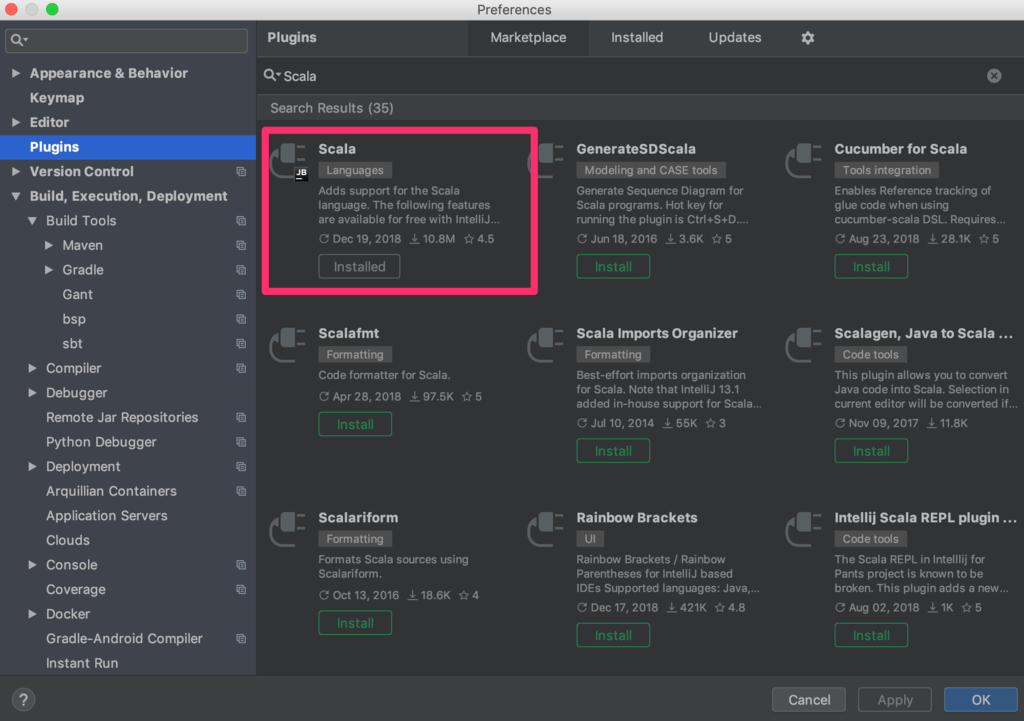Screen dimensions: 1024x721
Task: Expand the Compiler node
Action: (x=32, y=368)
